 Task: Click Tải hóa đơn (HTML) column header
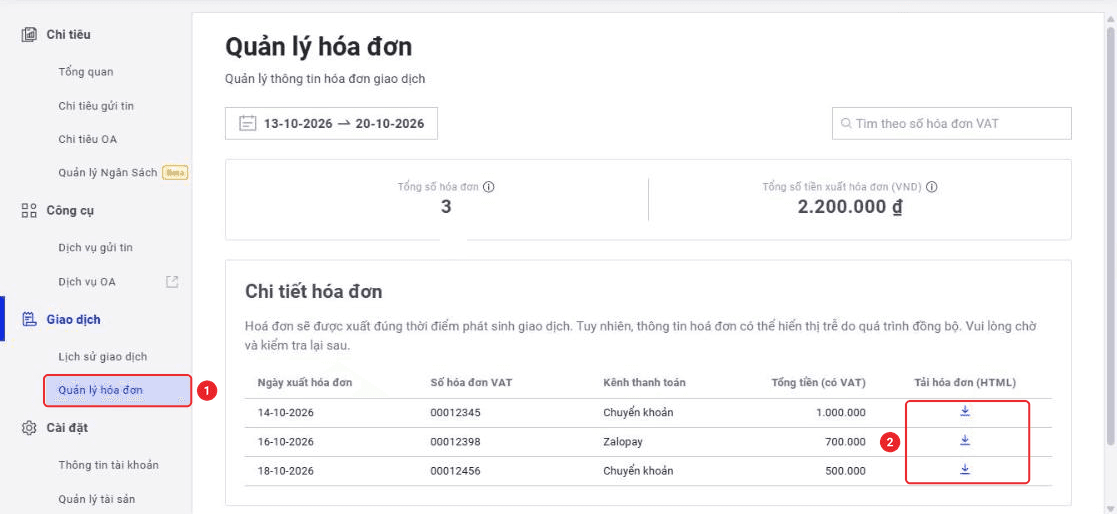tap(965, 382)
